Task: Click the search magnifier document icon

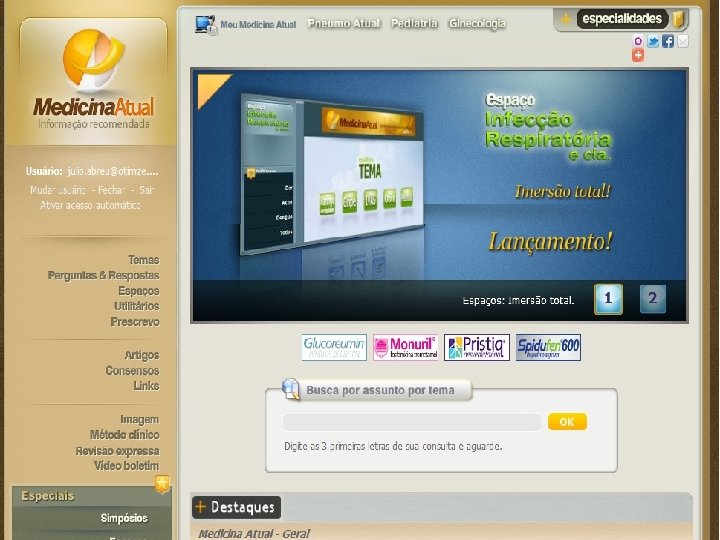Action: click(x=291, y=388)
